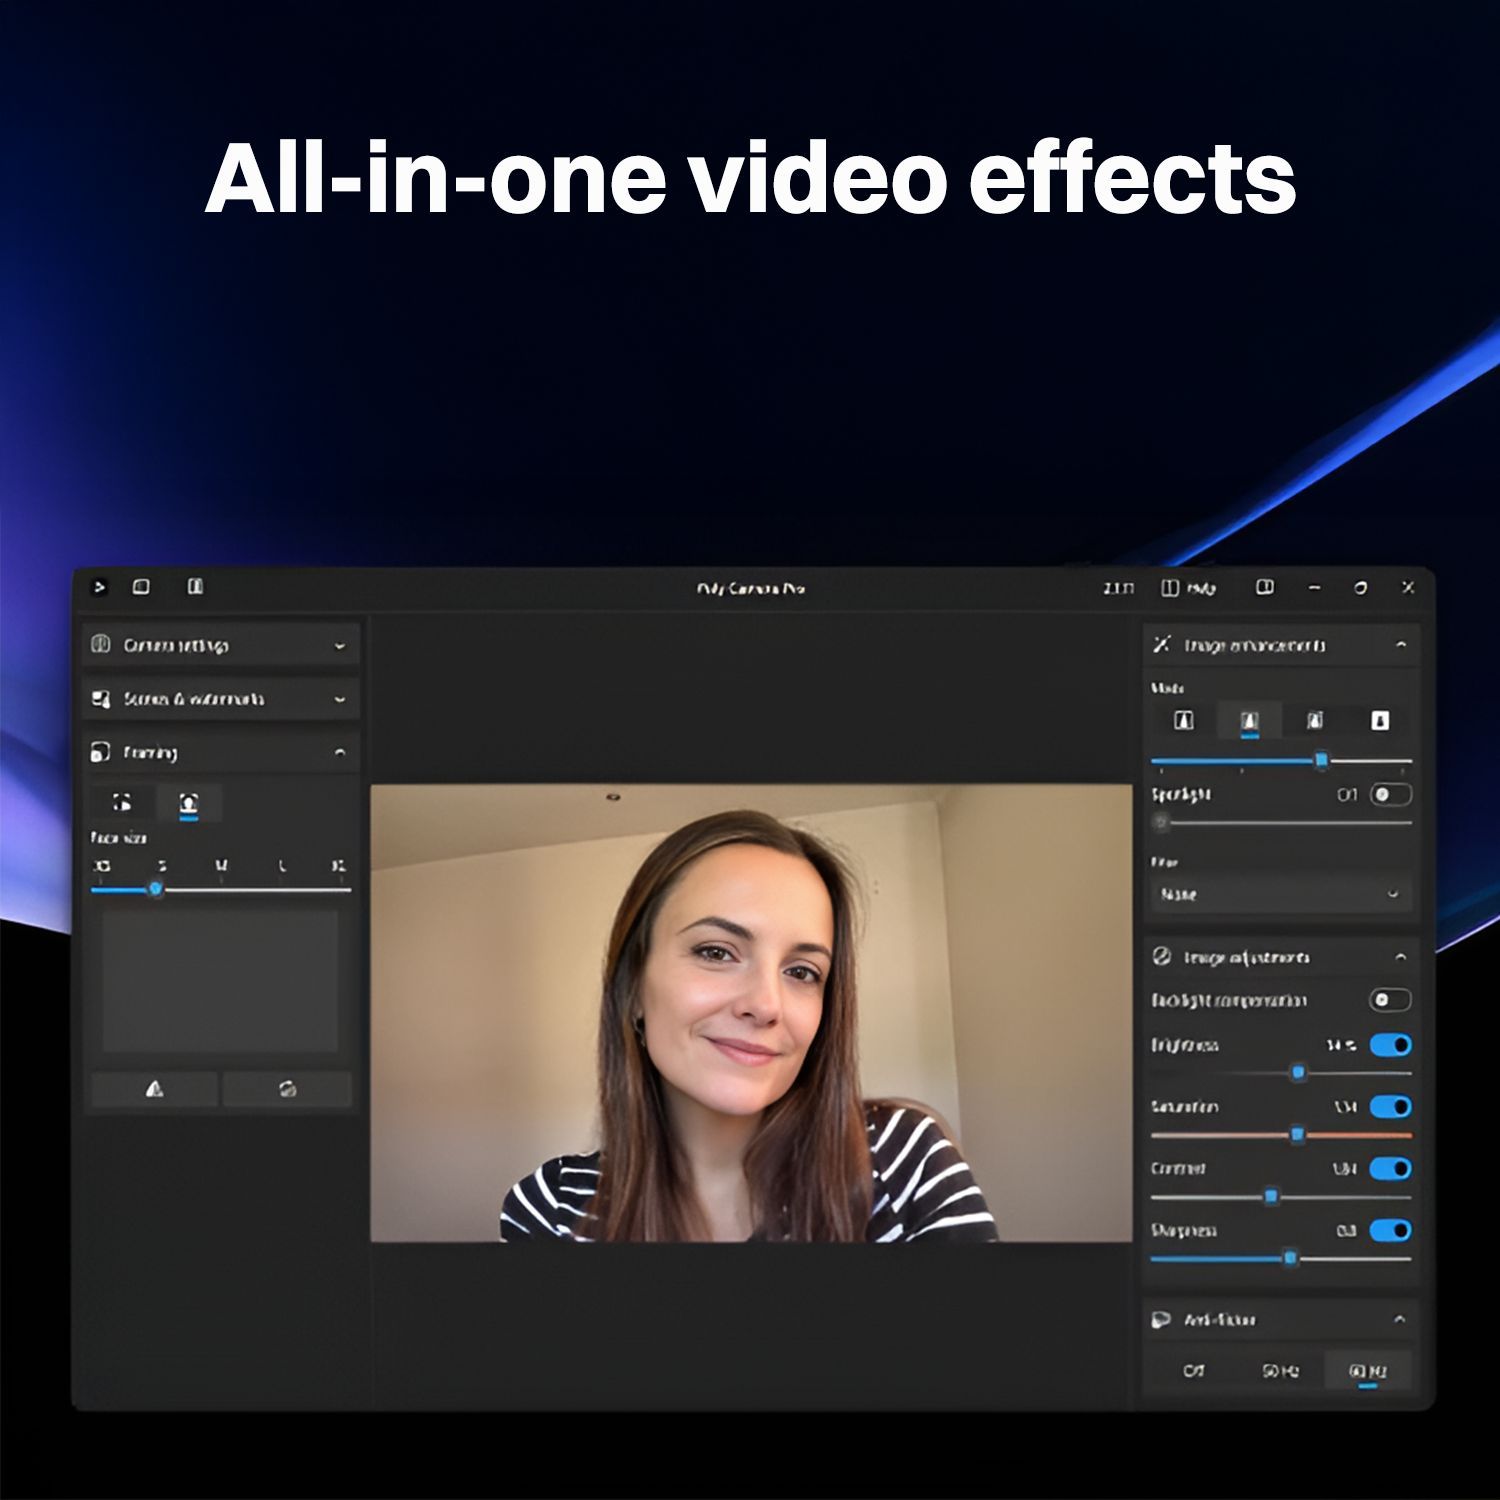Select the fourth image enhancement mode icon
Viewport: 1500px width, 1500px height.
click(x=1380, y=721)
